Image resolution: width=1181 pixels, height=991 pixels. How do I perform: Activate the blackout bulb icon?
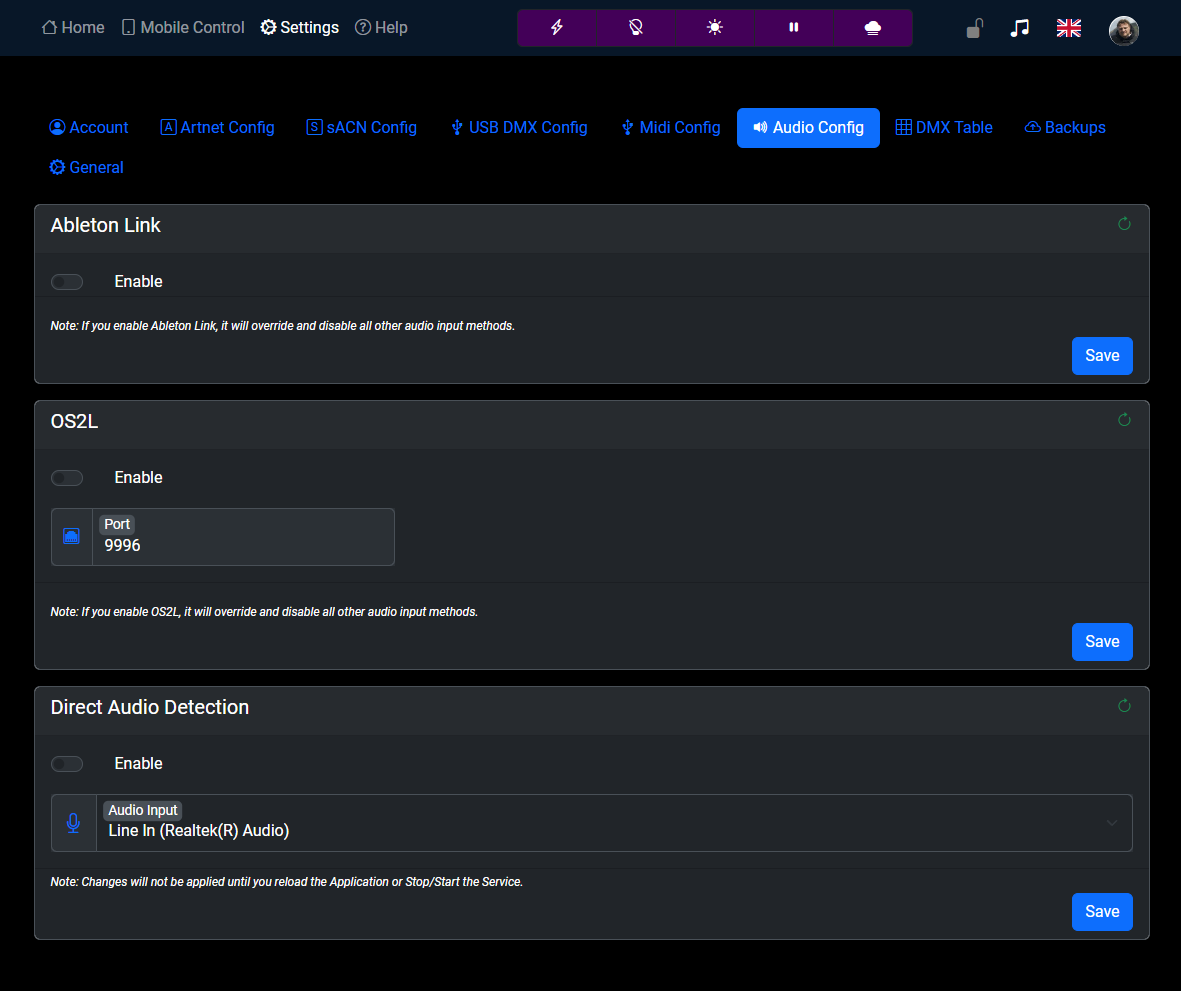[636, 28]
